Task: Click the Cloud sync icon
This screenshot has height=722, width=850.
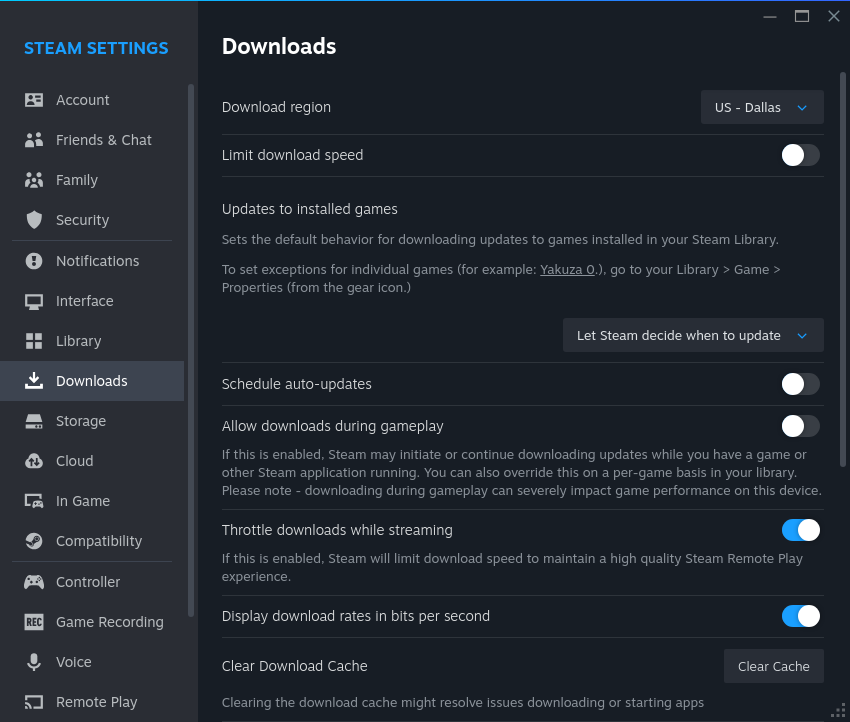Action: 34,461
